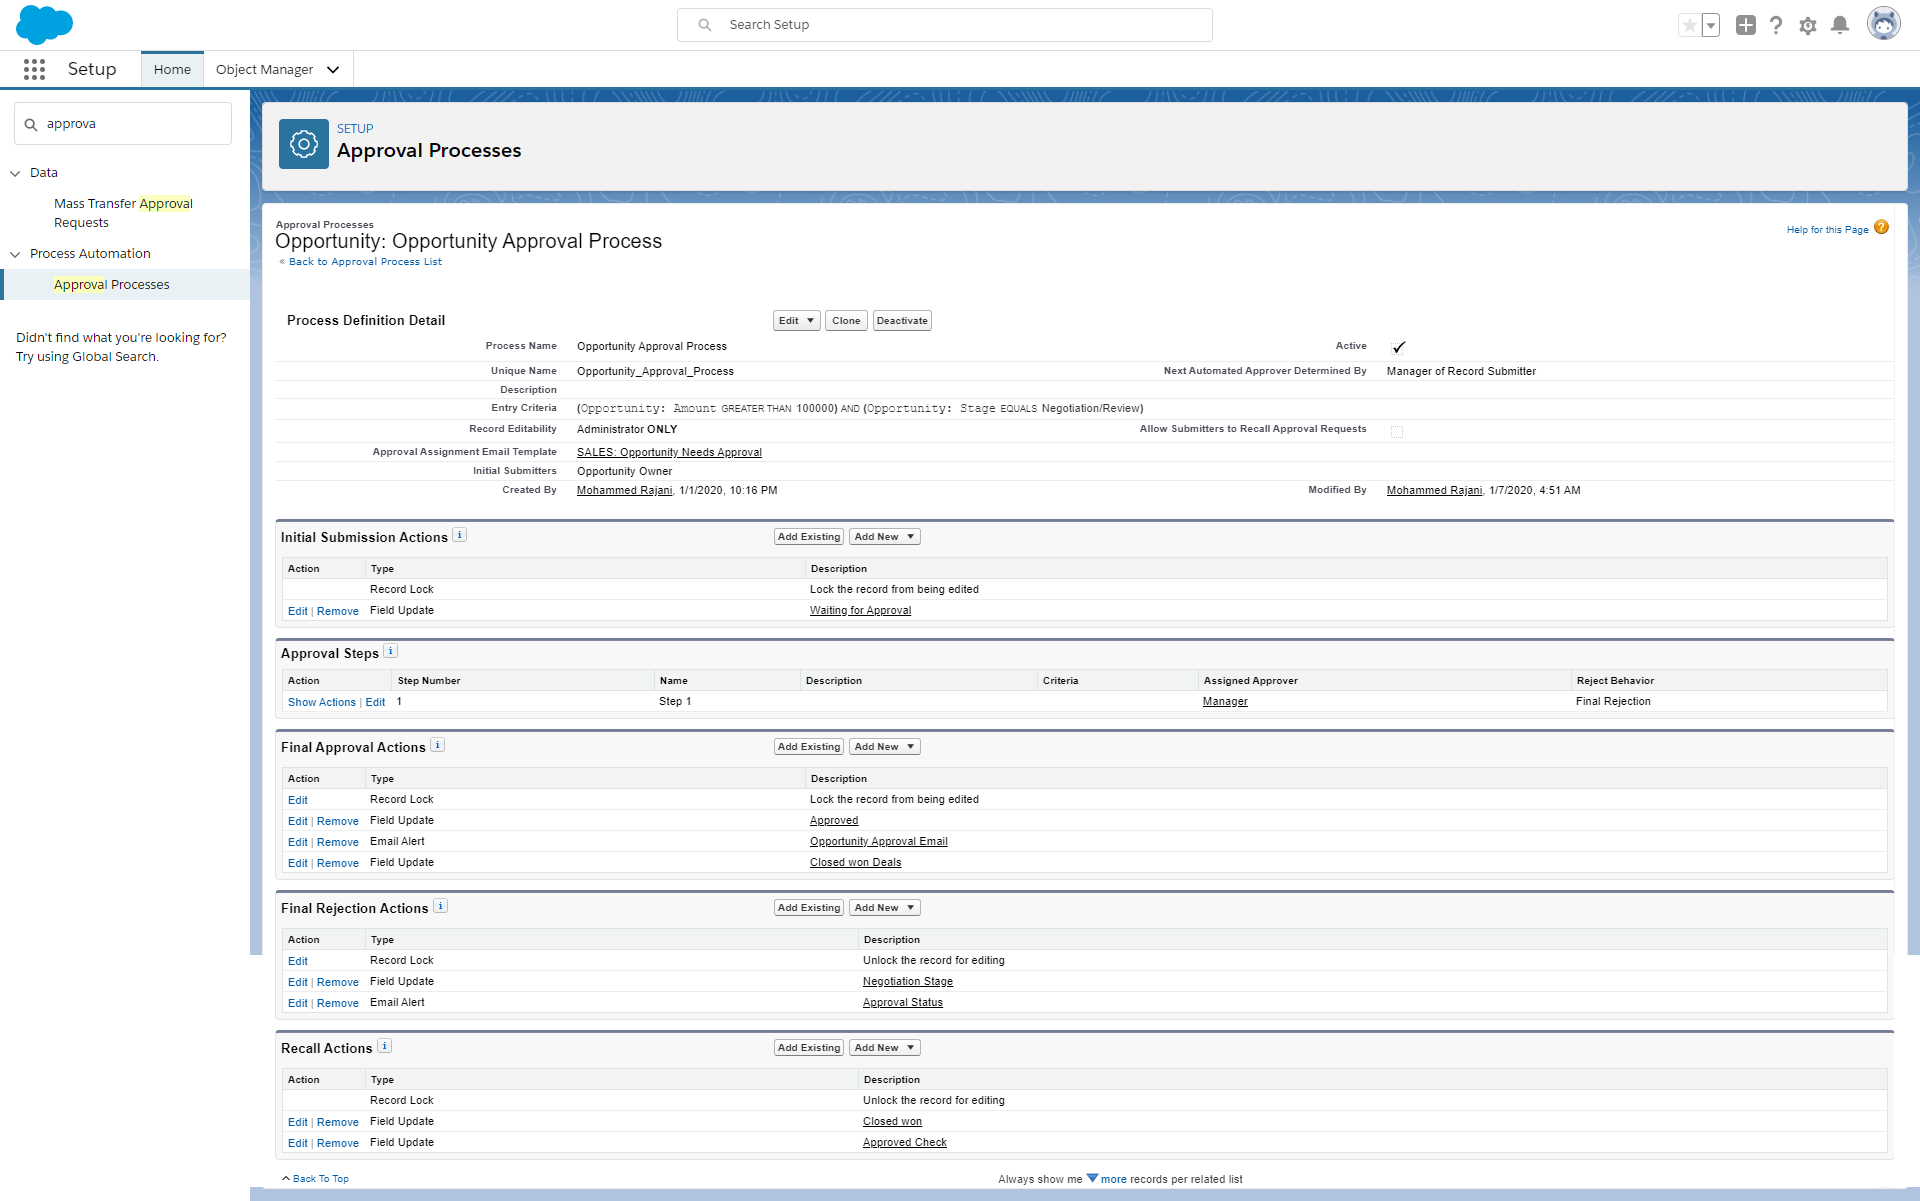This screenshot has width=1920, height=1201.
Task: Select the Home tab
Action: (x=172, y=70)
